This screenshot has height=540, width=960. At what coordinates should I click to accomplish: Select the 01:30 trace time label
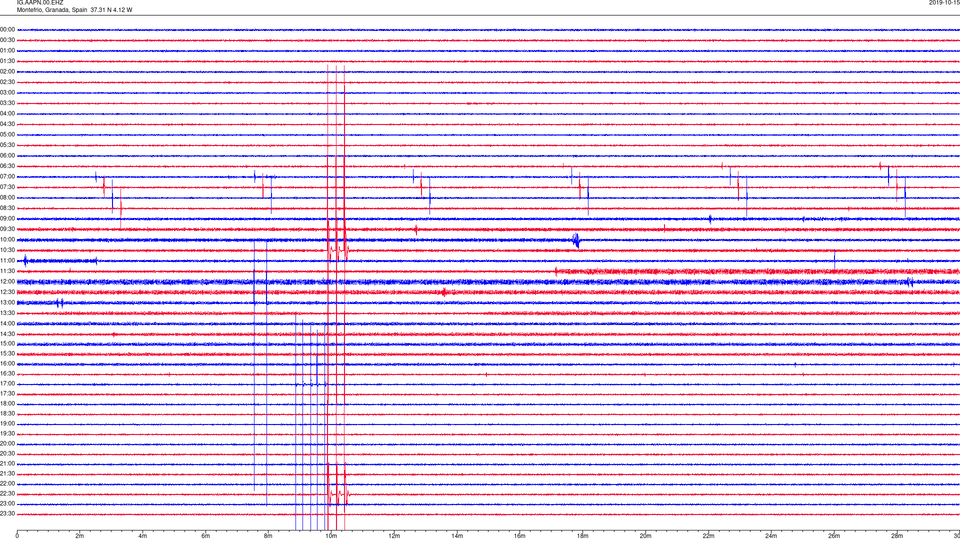[x=8, y=61]
